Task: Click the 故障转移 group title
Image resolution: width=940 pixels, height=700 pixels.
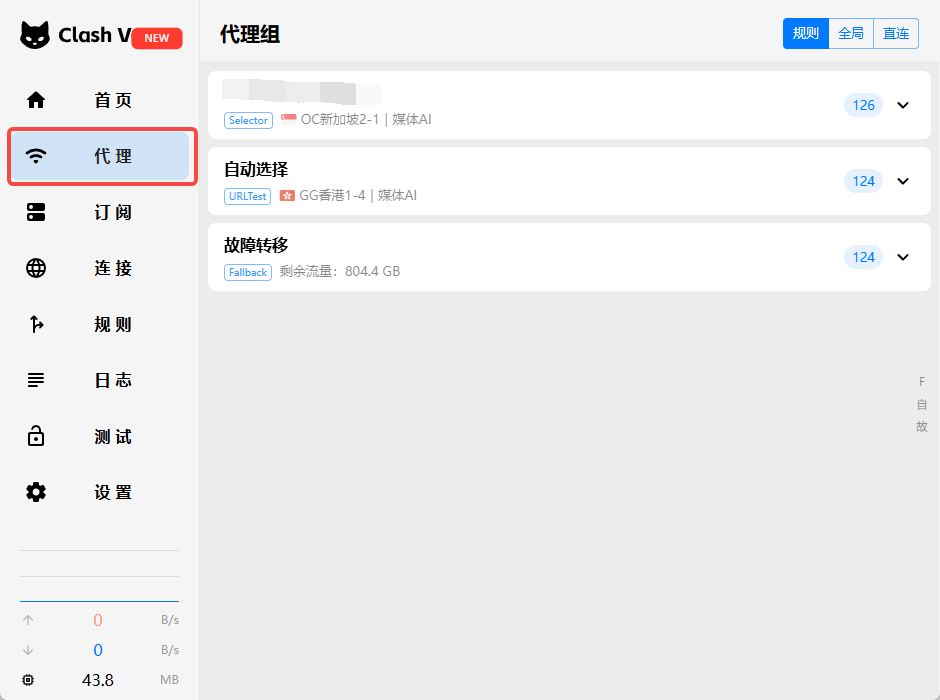Action: click(256, 245)
